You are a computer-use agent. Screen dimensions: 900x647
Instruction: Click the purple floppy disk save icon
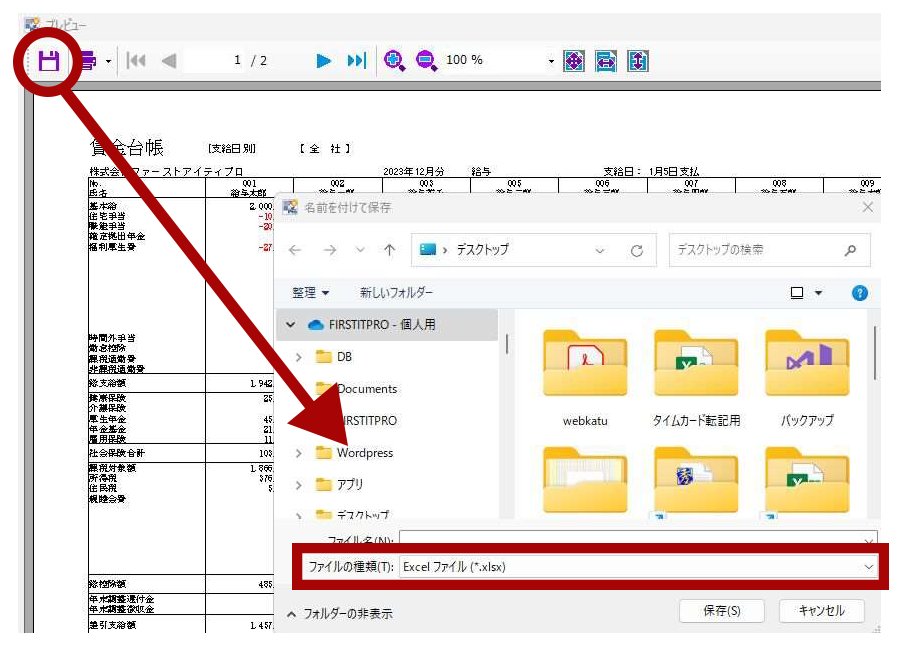(x=49, y=61)
